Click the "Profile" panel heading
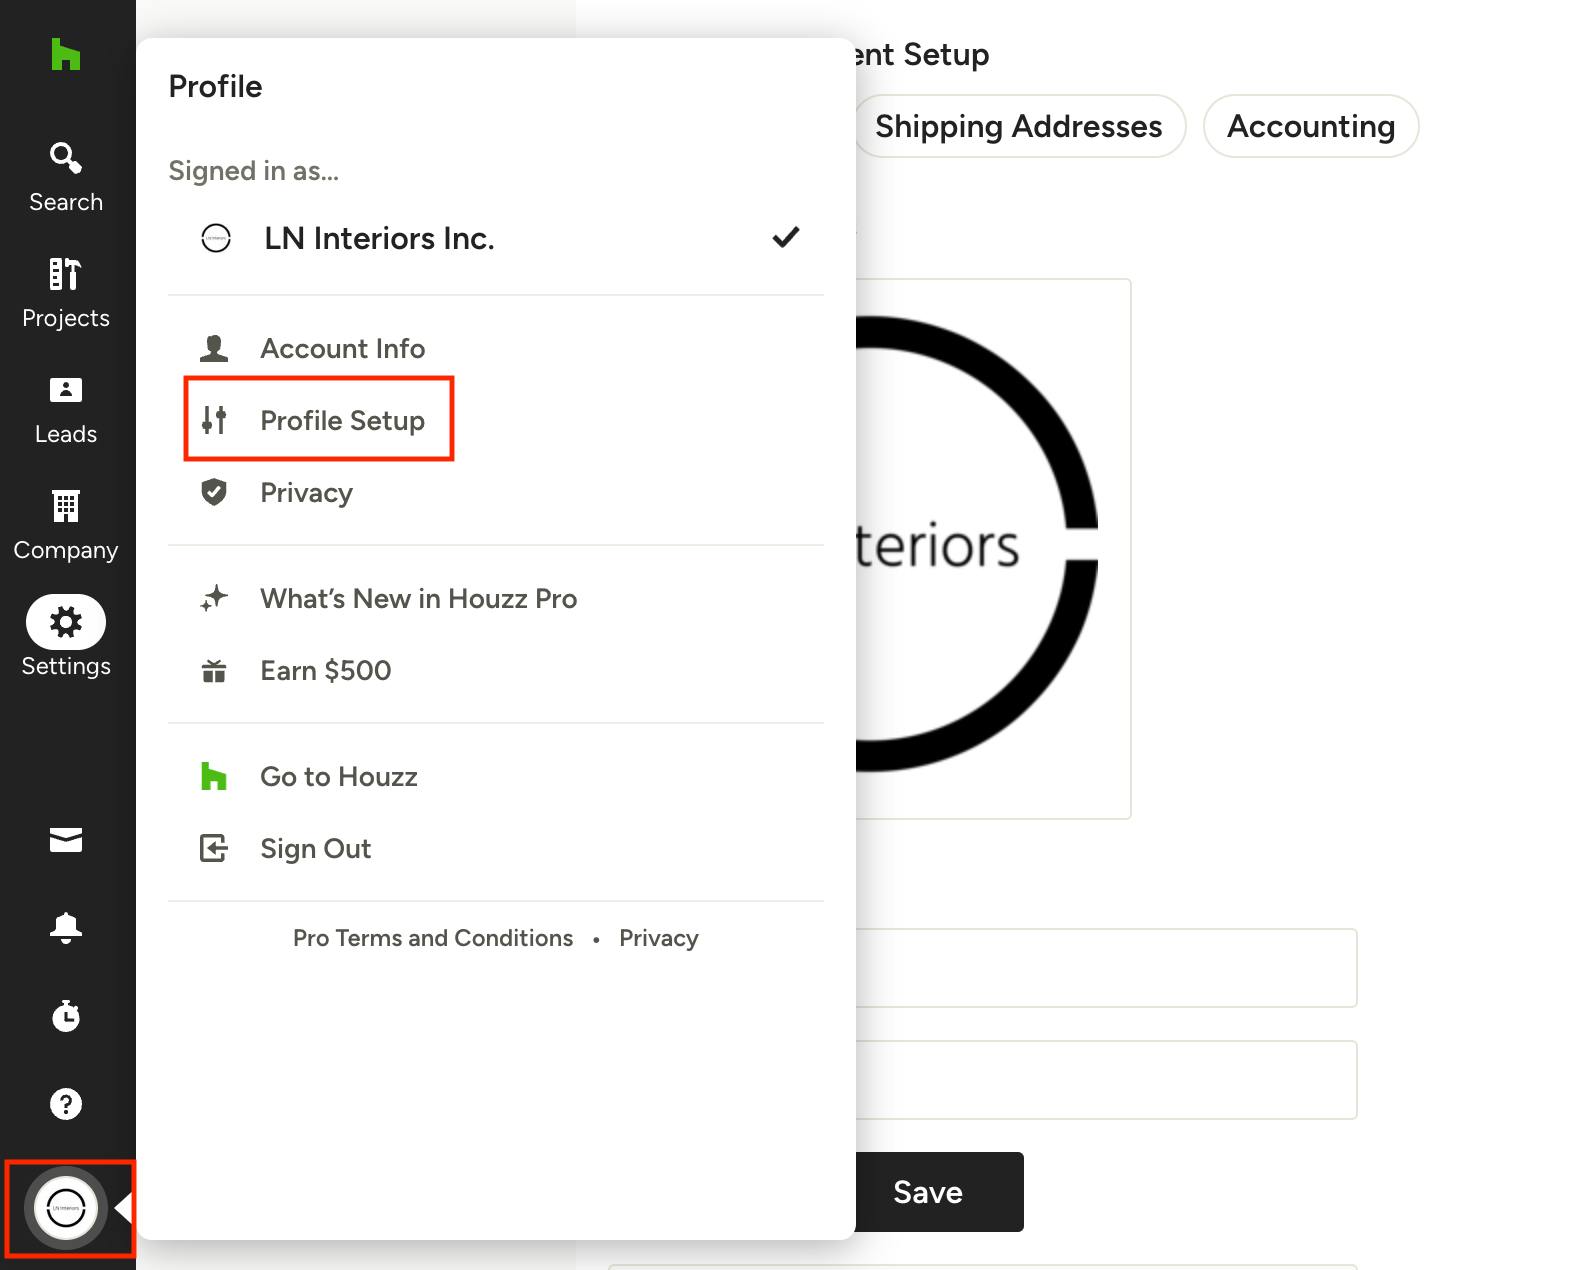The width and height of the screenshot is (1580, 1270). coord(215,87)
